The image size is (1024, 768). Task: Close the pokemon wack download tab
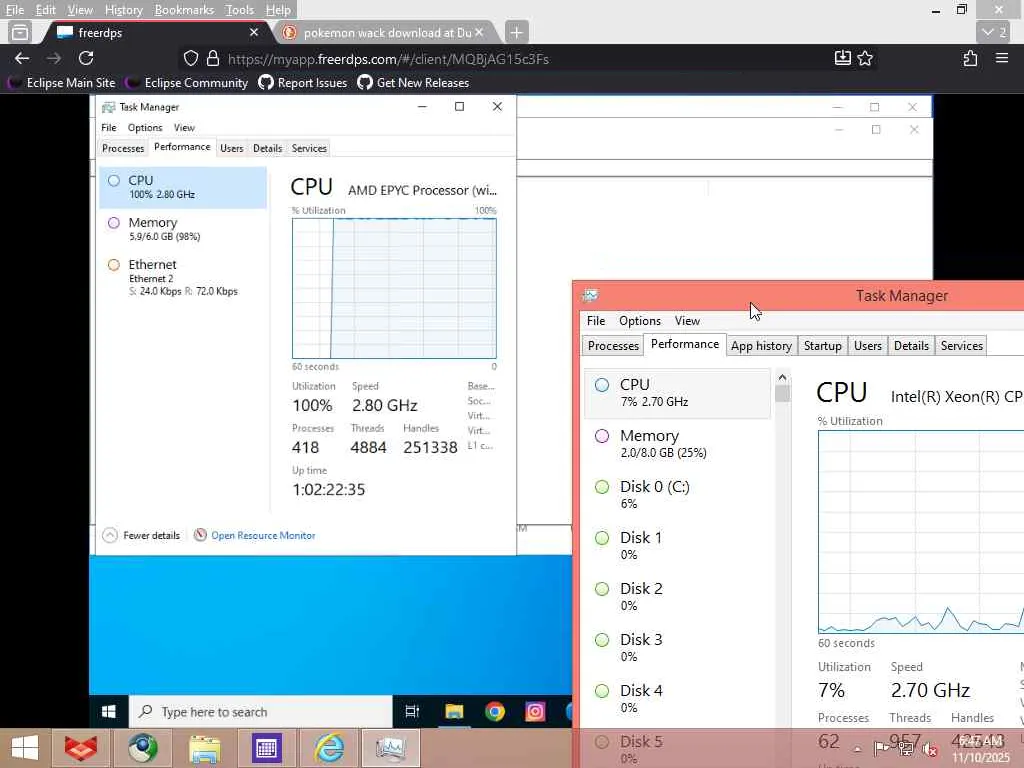(479, 32)
